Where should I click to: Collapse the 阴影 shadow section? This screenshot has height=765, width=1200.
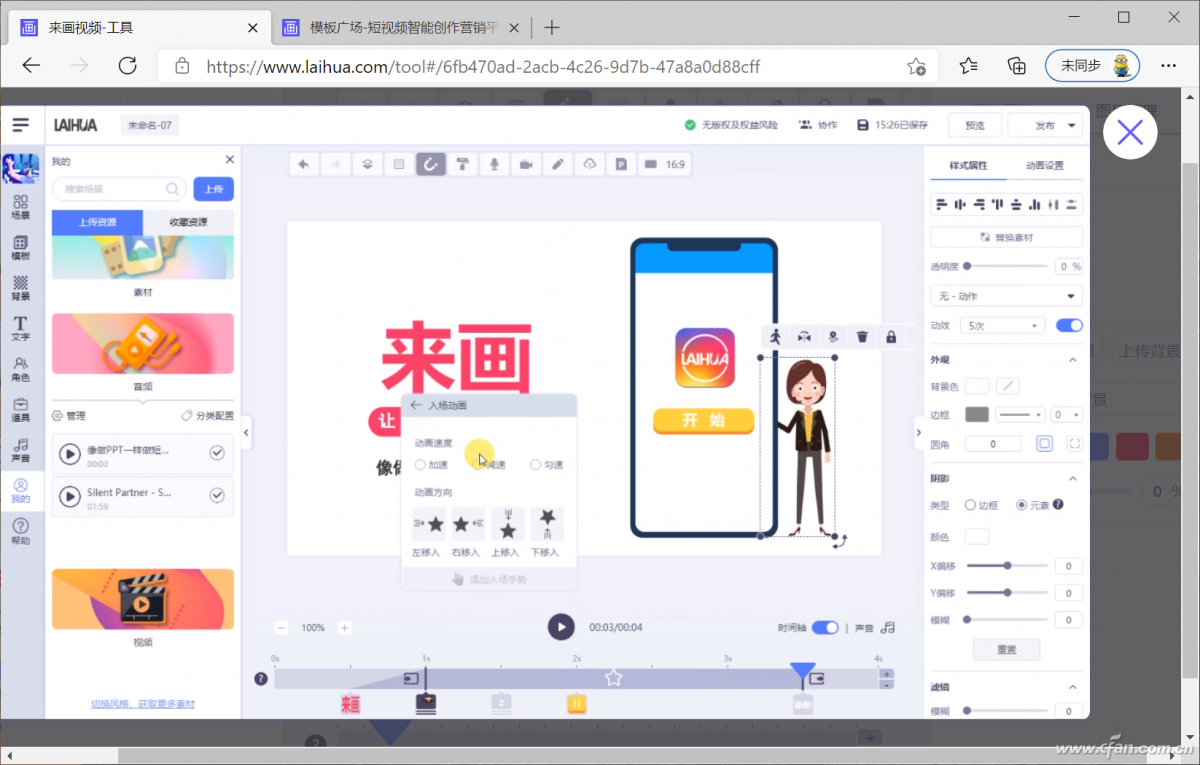[1073, 479]
